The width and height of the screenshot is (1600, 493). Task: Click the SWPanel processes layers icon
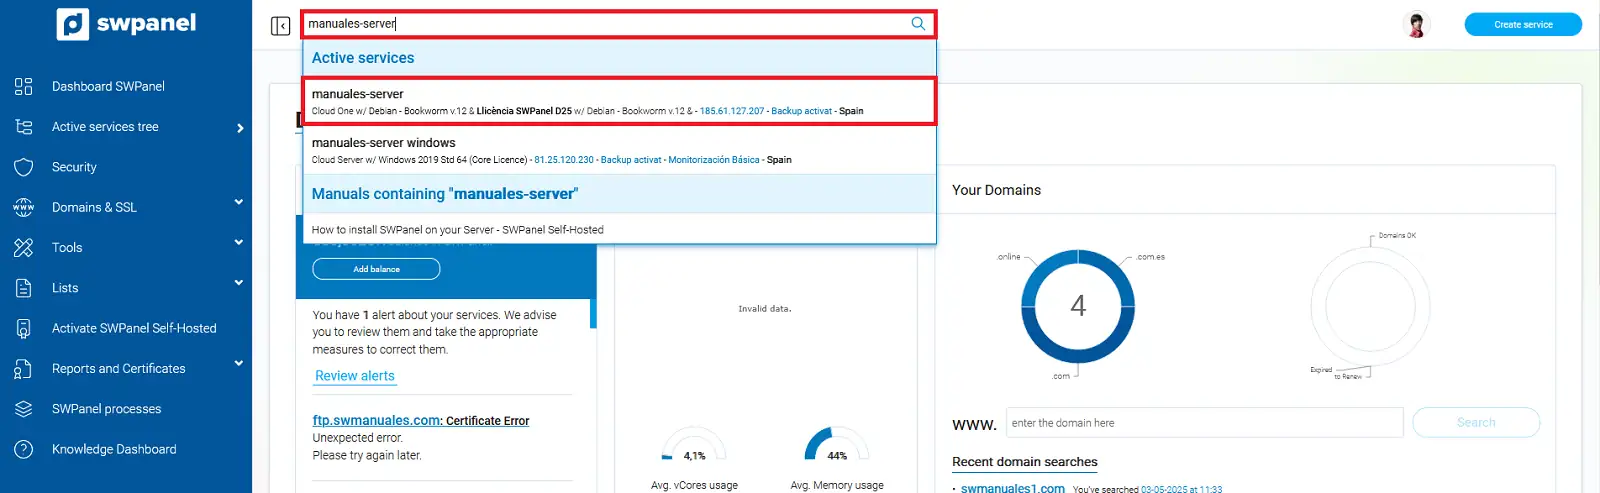[x=24, y=409]
